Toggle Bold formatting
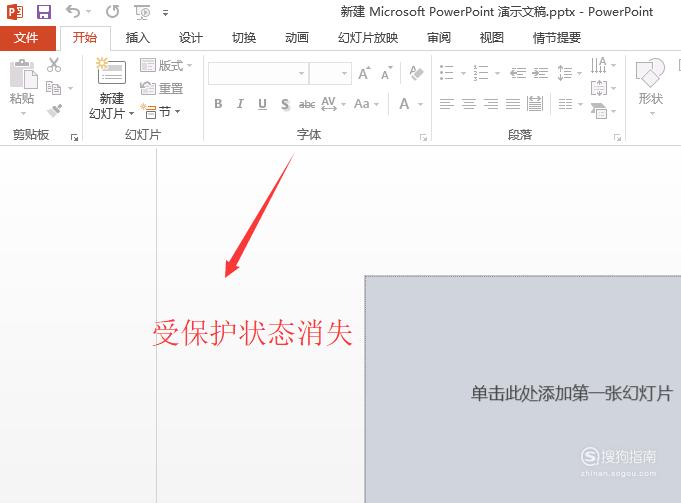 pos(218,104)
